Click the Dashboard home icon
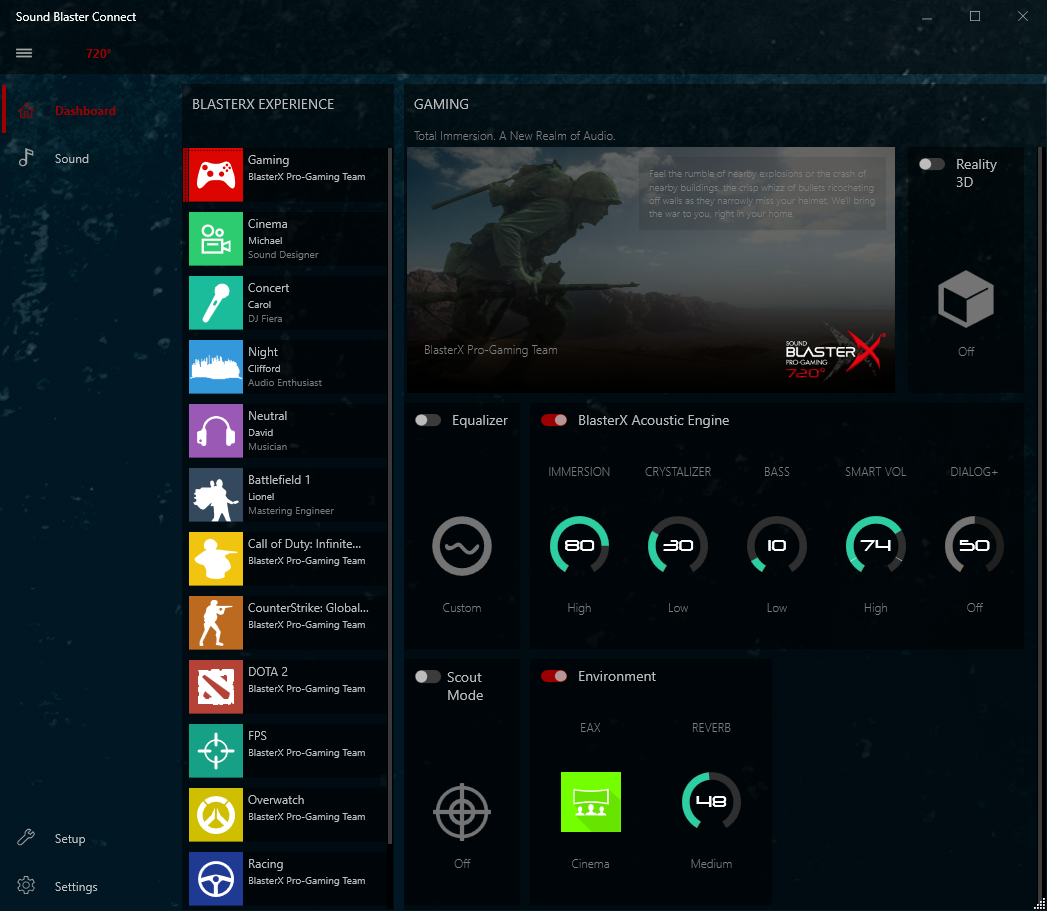Viewport: 1047px width, 911px height. coord(26,110)
